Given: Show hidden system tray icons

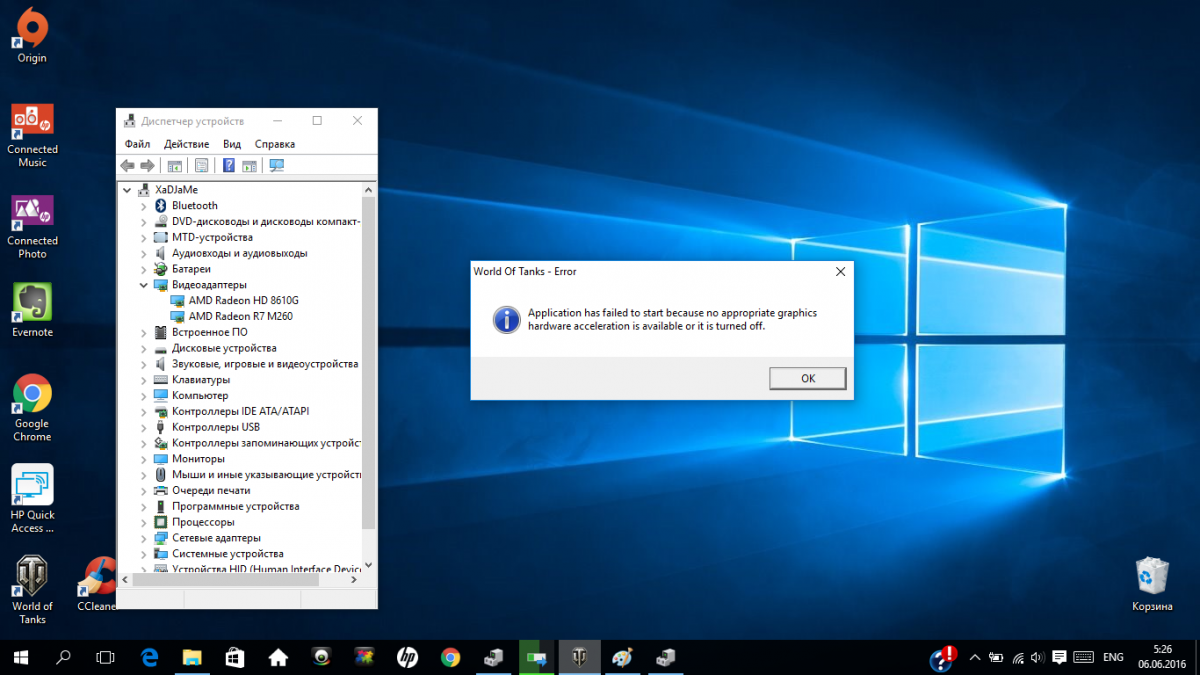Looking at the screenshot, I should click(x=974, y=657).
